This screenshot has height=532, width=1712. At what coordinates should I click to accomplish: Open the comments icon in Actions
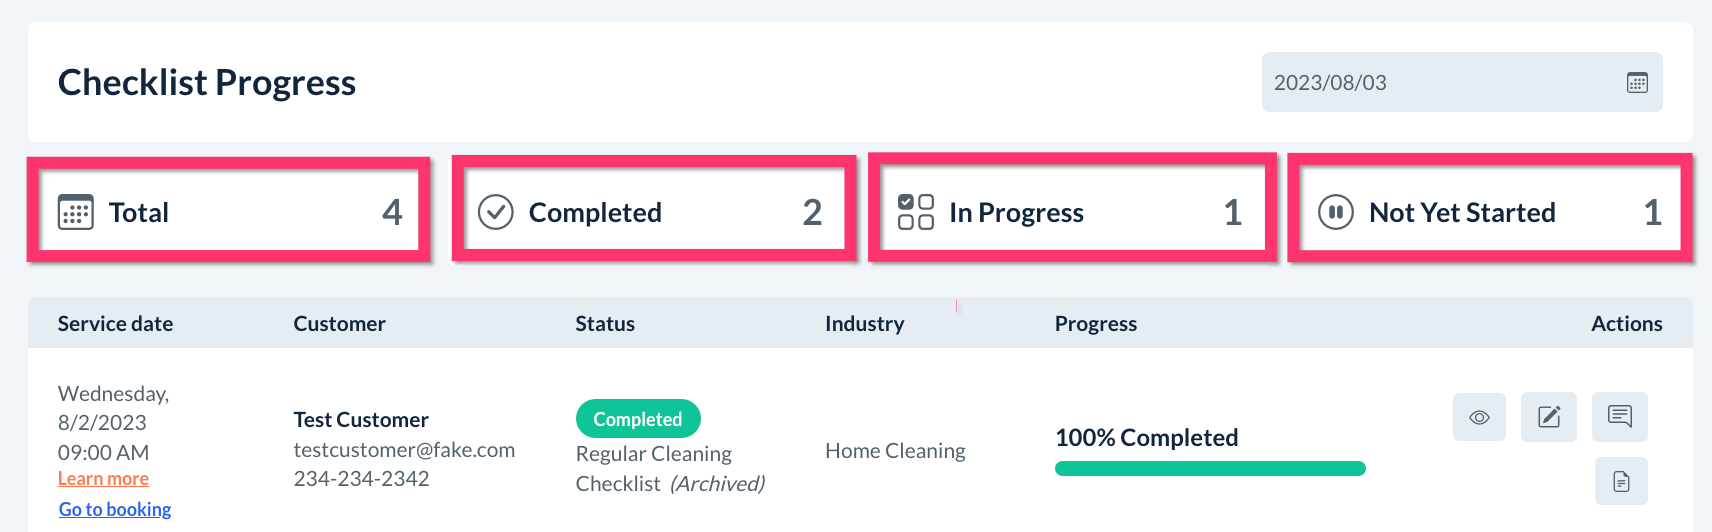click(1620, 417)
